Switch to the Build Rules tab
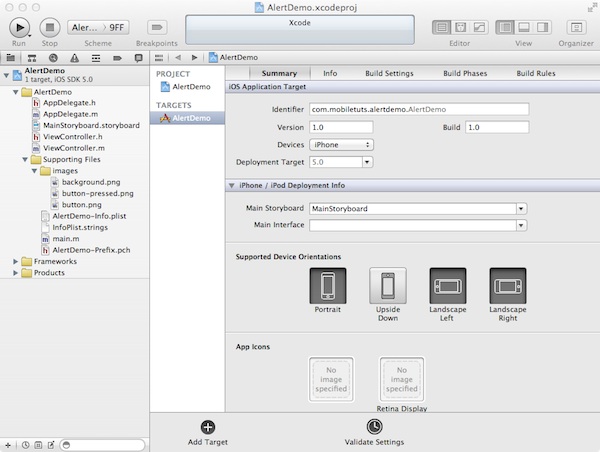This screenshot has width=600, height=452. click(536, 73)
